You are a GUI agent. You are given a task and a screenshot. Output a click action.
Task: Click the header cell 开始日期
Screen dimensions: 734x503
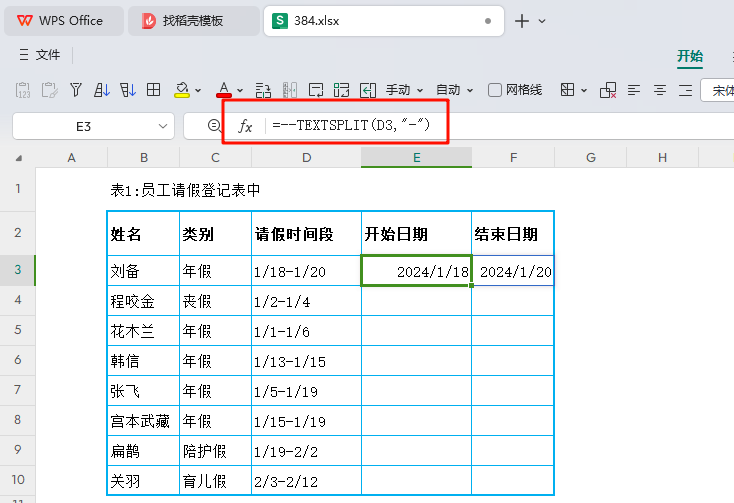(416, 233)
